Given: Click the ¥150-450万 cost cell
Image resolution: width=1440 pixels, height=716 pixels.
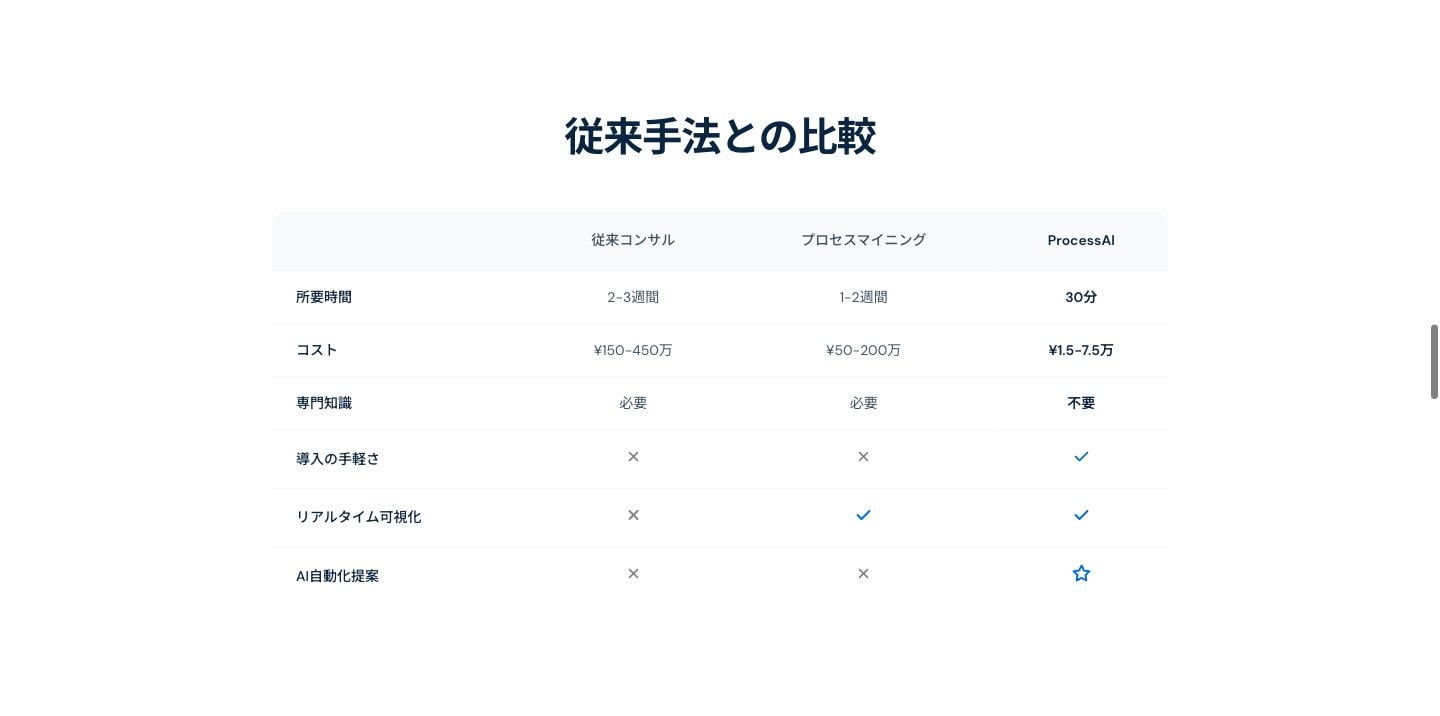Looking at the screenshot, I should tap(633, 350).
